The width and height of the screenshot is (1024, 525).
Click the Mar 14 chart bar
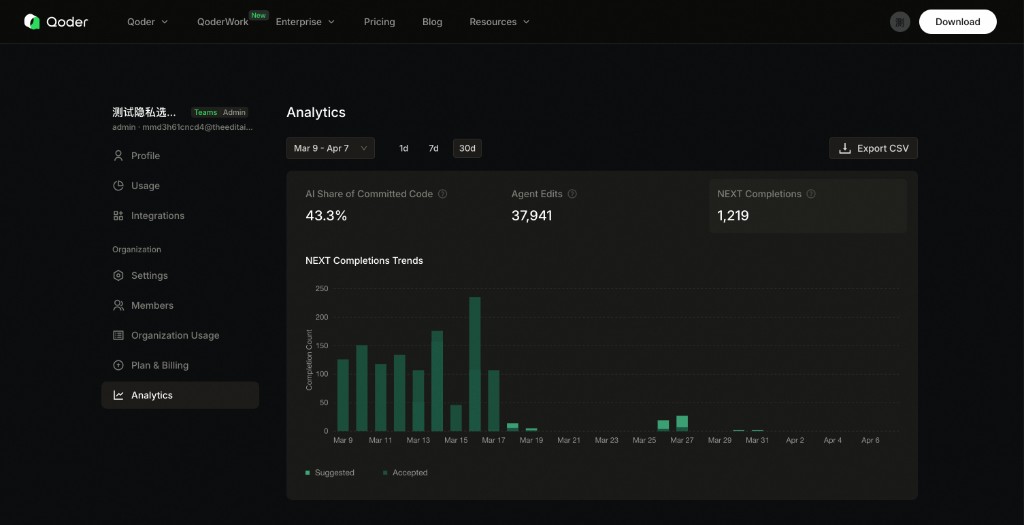pyautogui.click(x=437, y=381)
